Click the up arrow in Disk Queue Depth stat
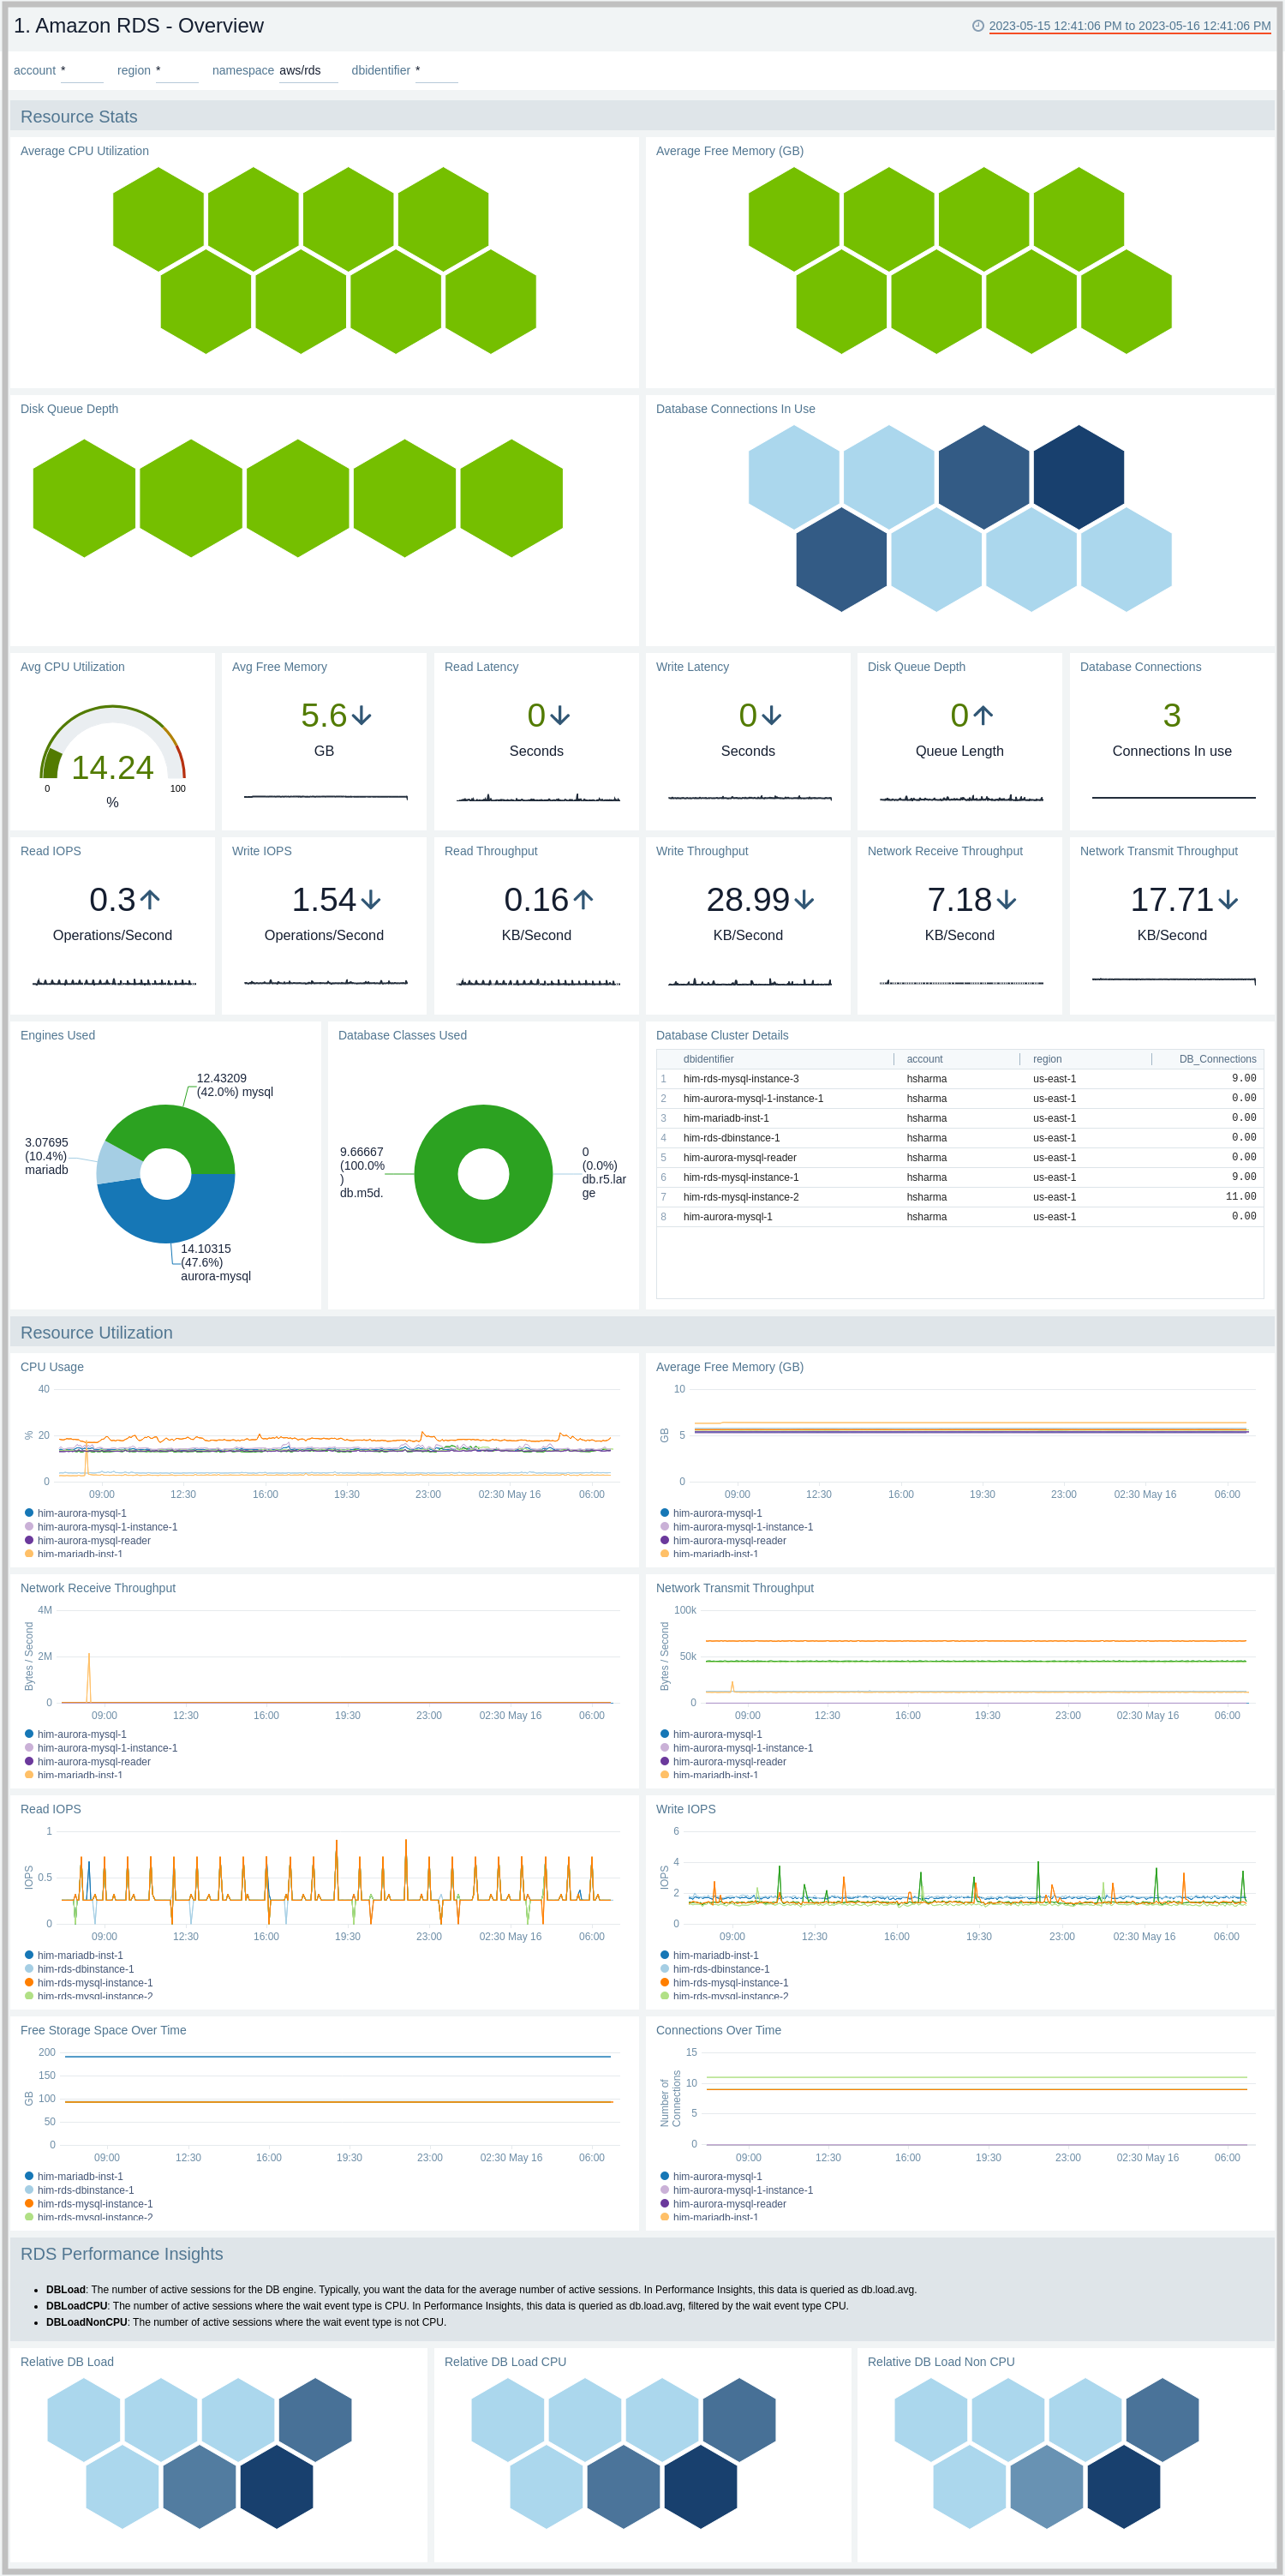The image size is (1285, 2576). click(983, 716)
